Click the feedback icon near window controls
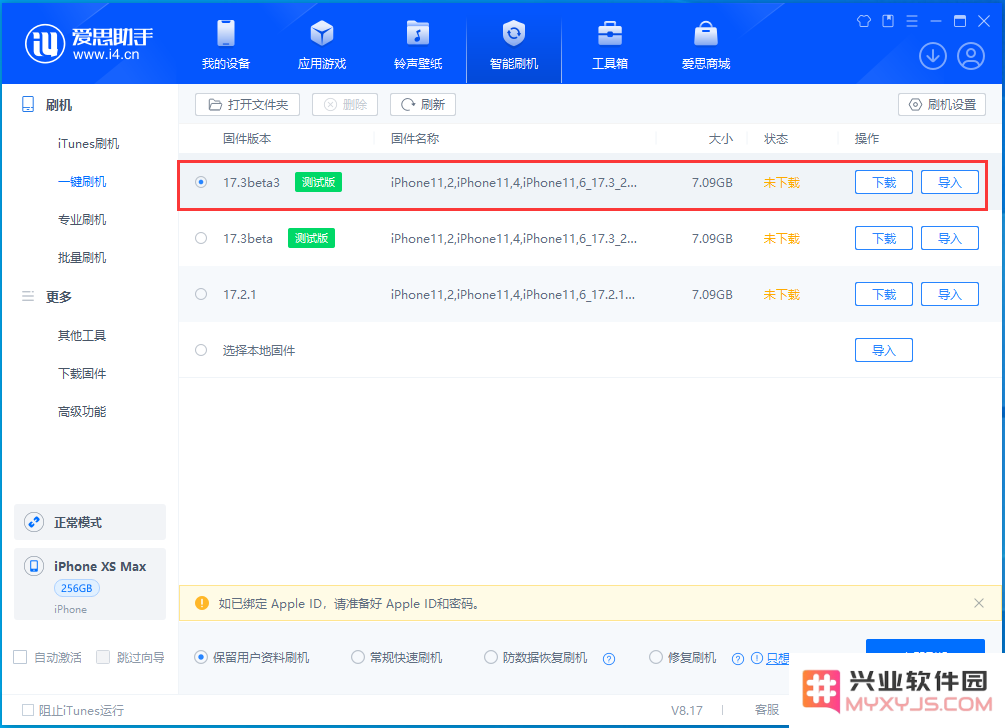The height and width of the screenshot is (728, 1005). coord(888,21)
